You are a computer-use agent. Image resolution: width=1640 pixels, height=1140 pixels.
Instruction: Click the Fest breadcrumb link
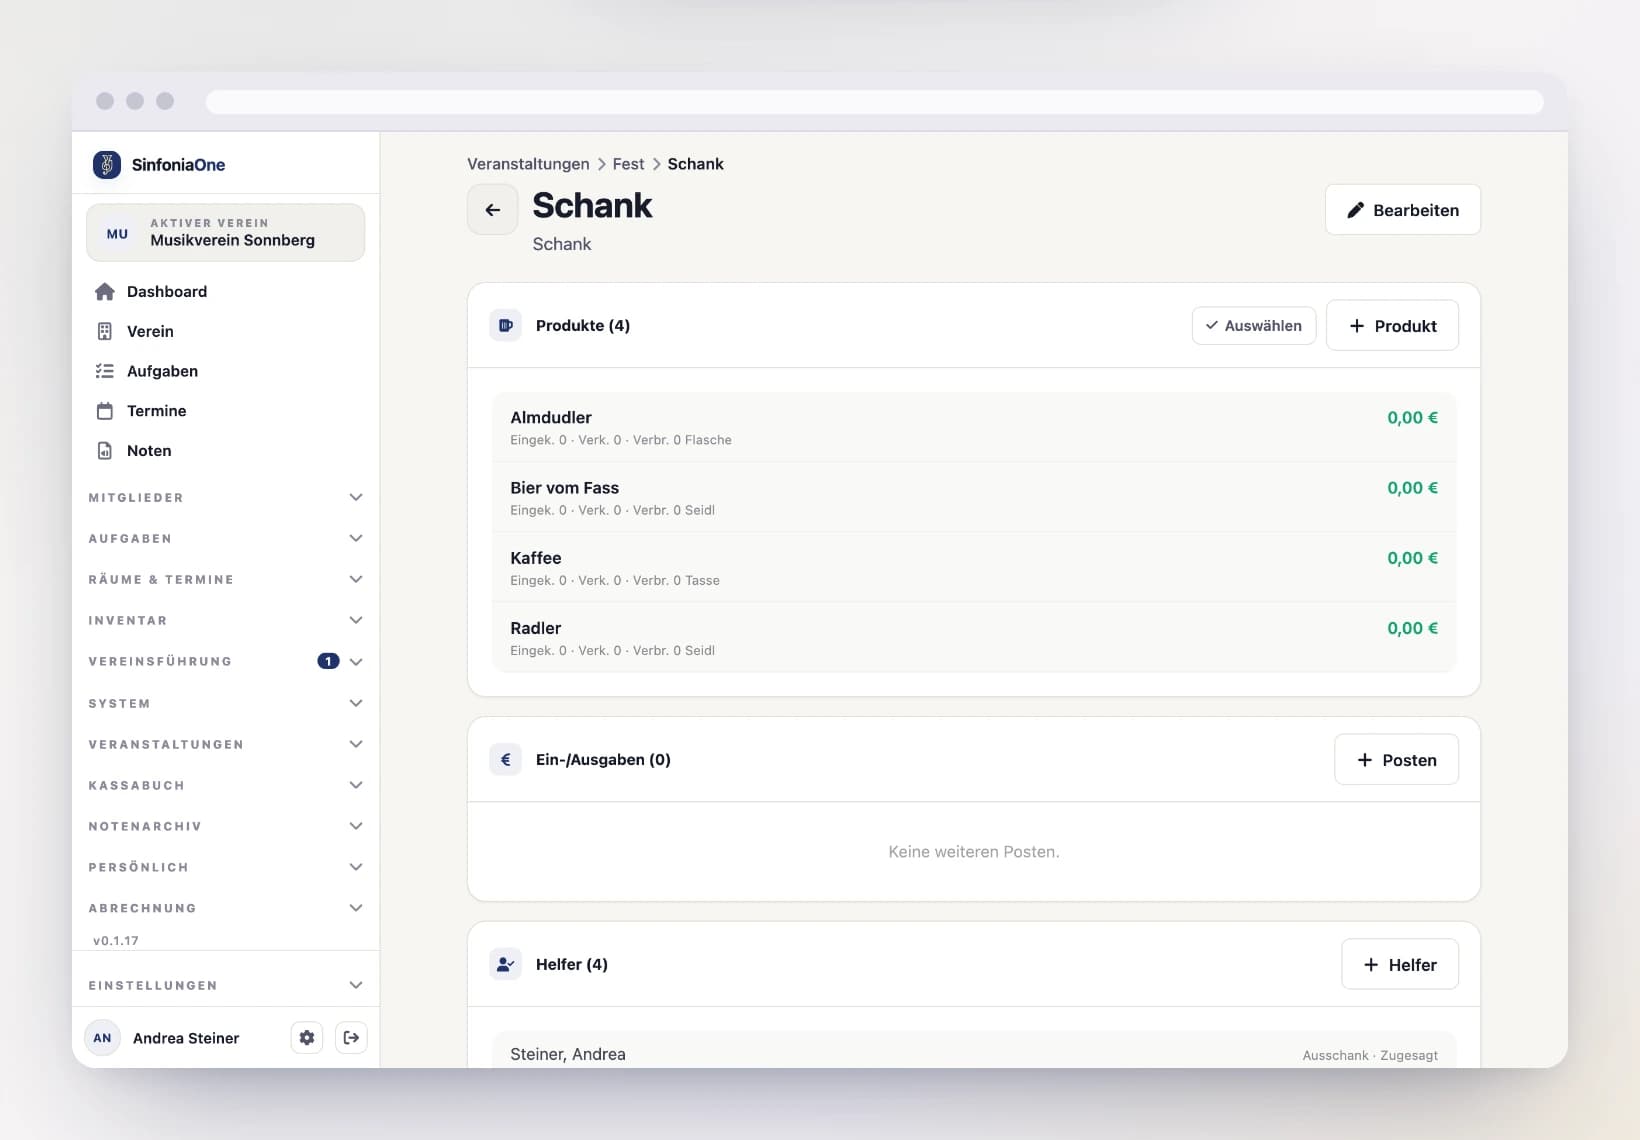pos(628,164)
